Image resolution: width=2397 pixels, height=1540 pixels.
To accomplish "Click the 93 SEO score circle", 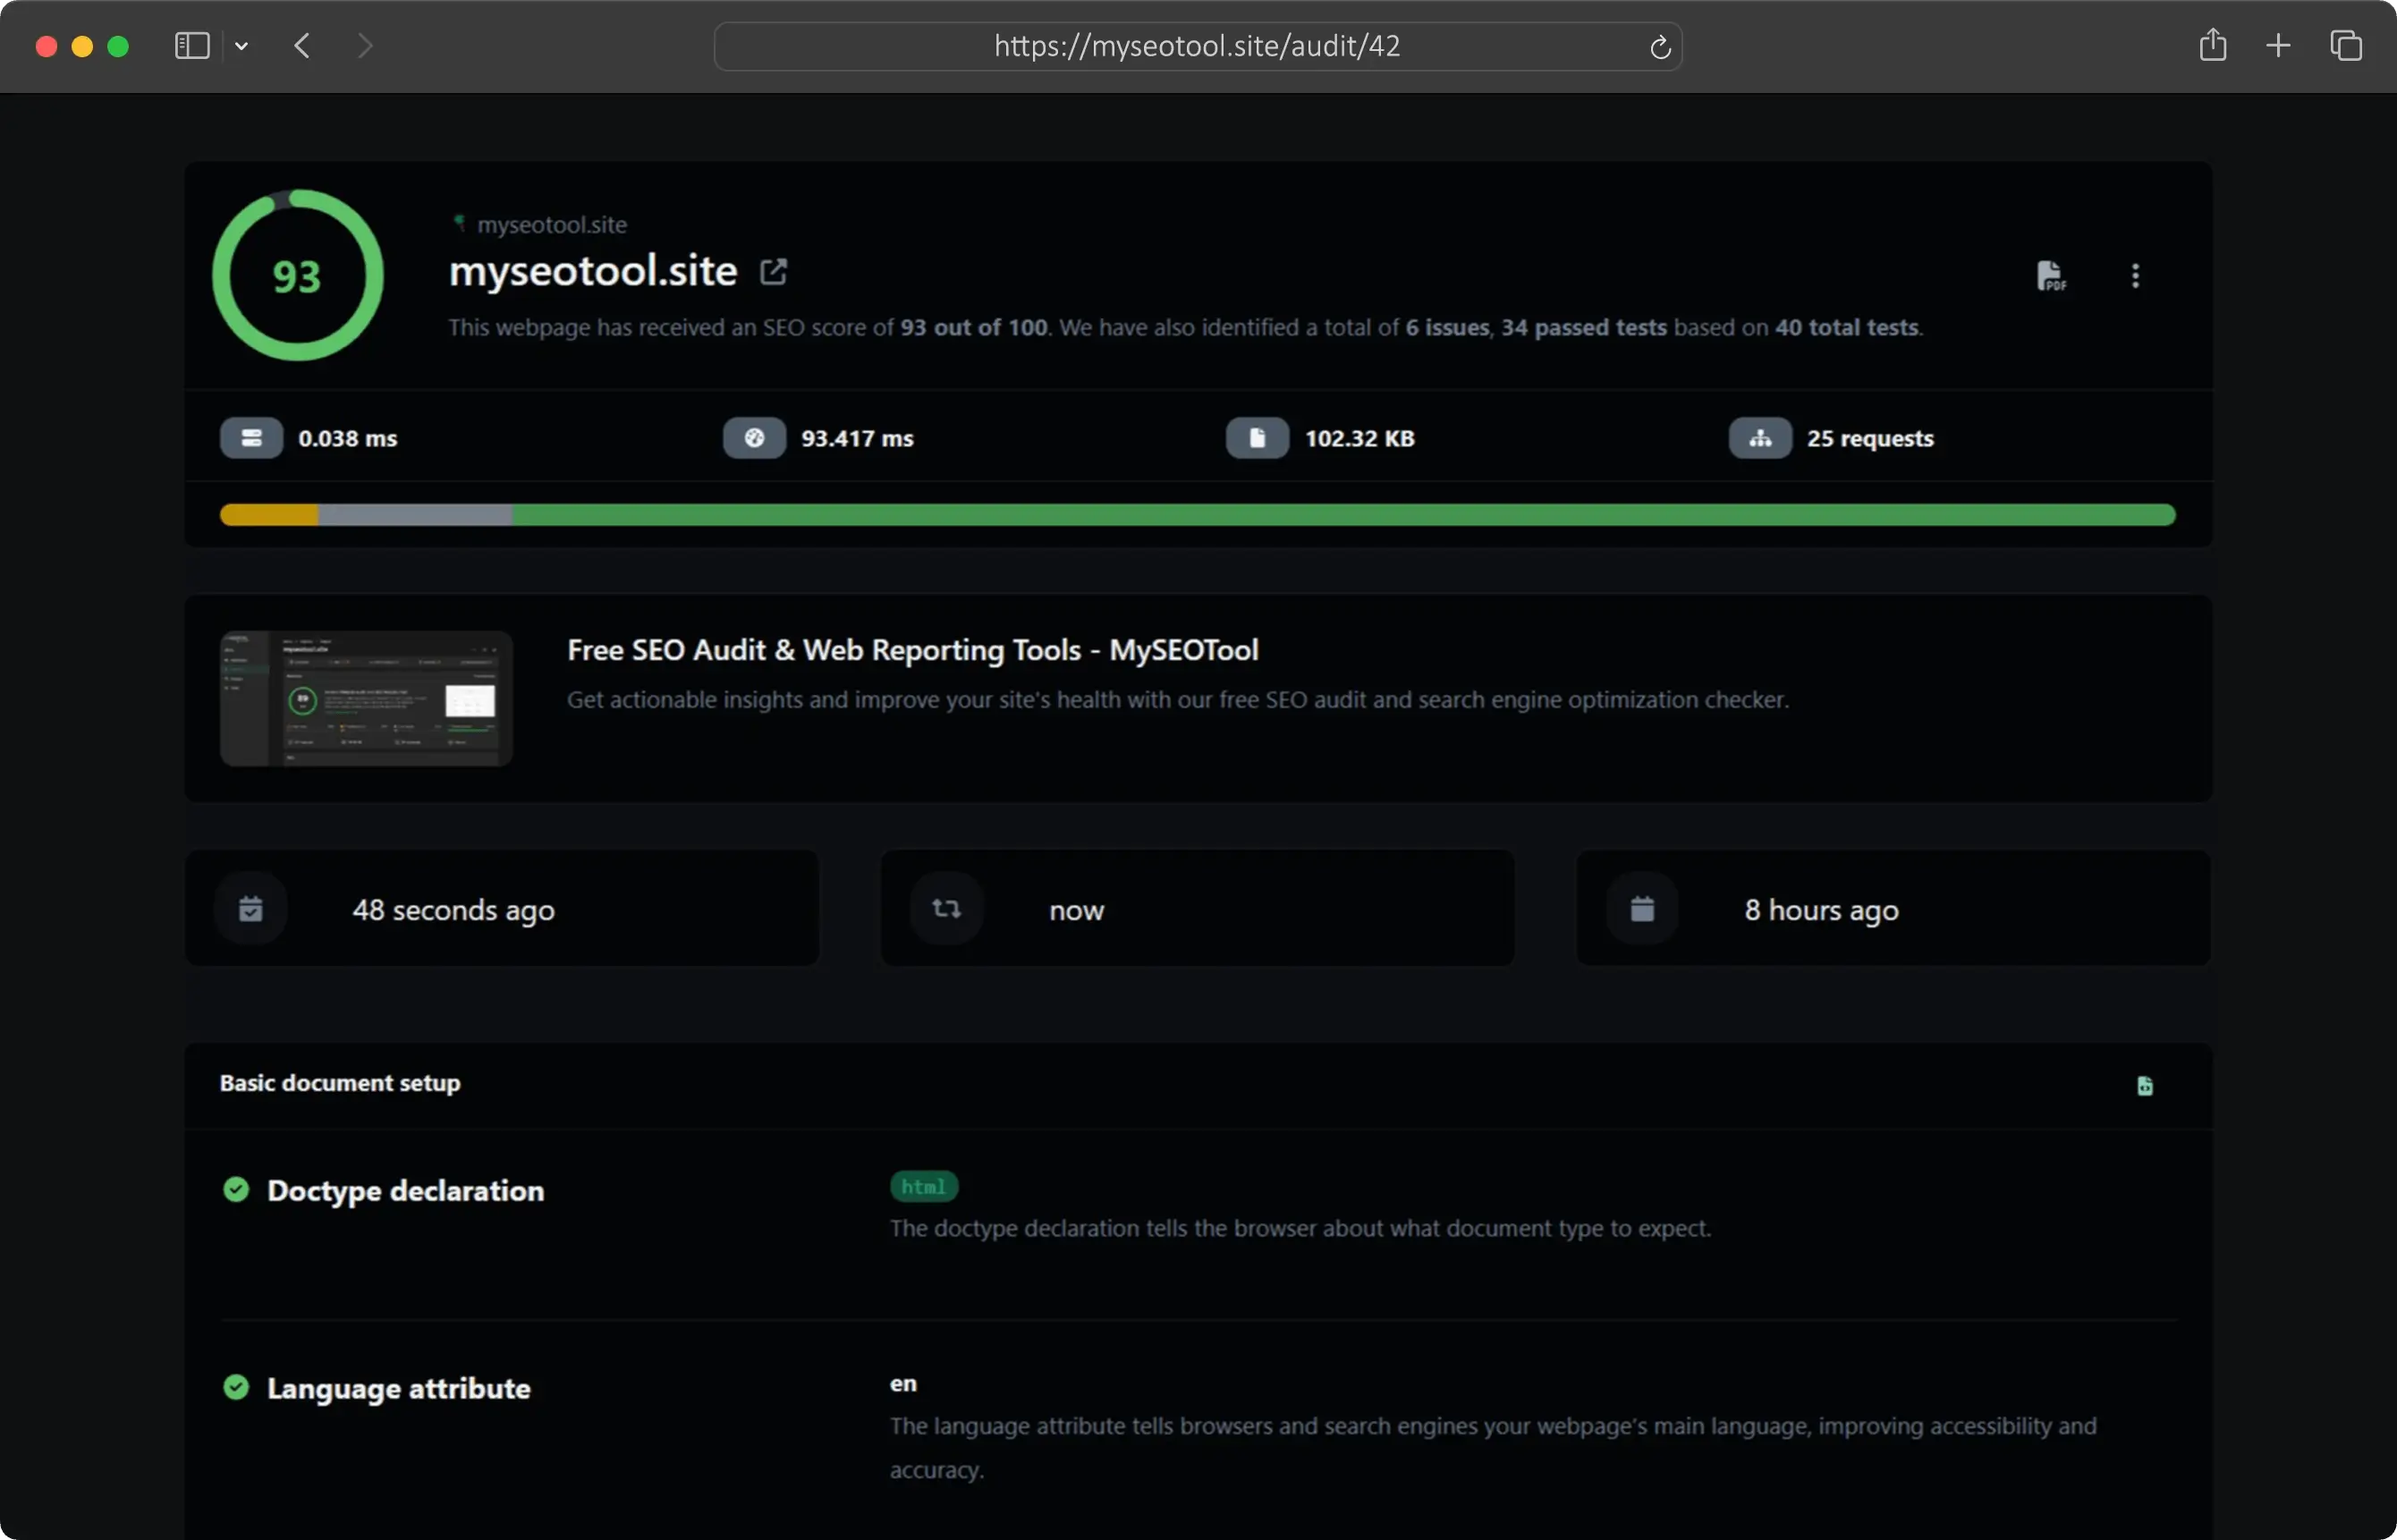I will coord(297,275).
